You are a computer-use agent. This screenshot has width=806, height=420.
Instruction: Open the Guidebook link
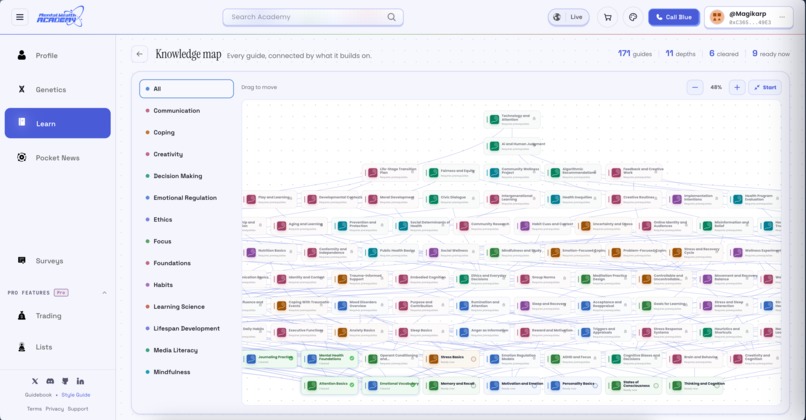coord(38,395)
